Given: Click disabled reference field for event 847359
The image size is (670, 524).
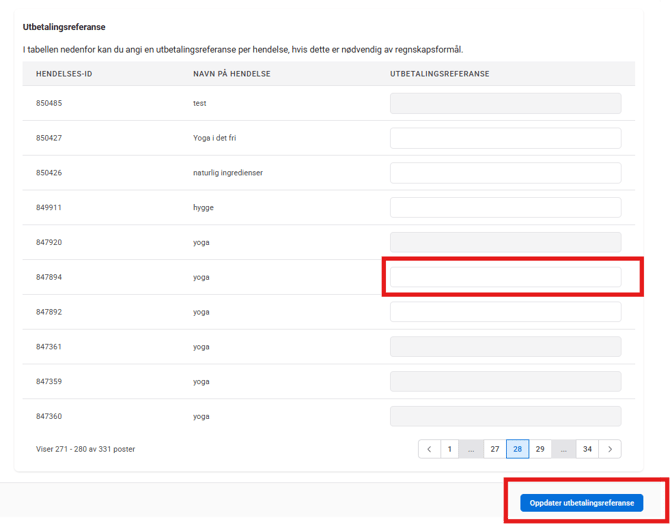Looking at the screenshot, I should coord(505,381).
